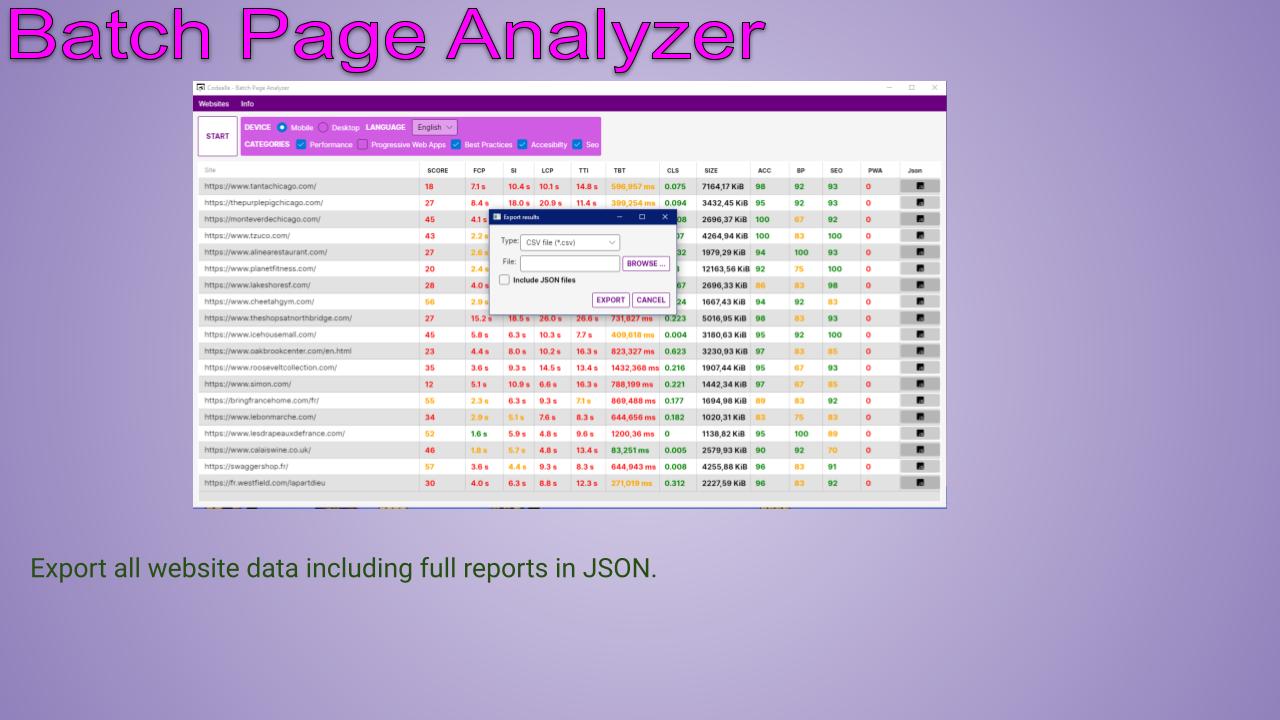Sort by the CLS column header

(673, 171)
